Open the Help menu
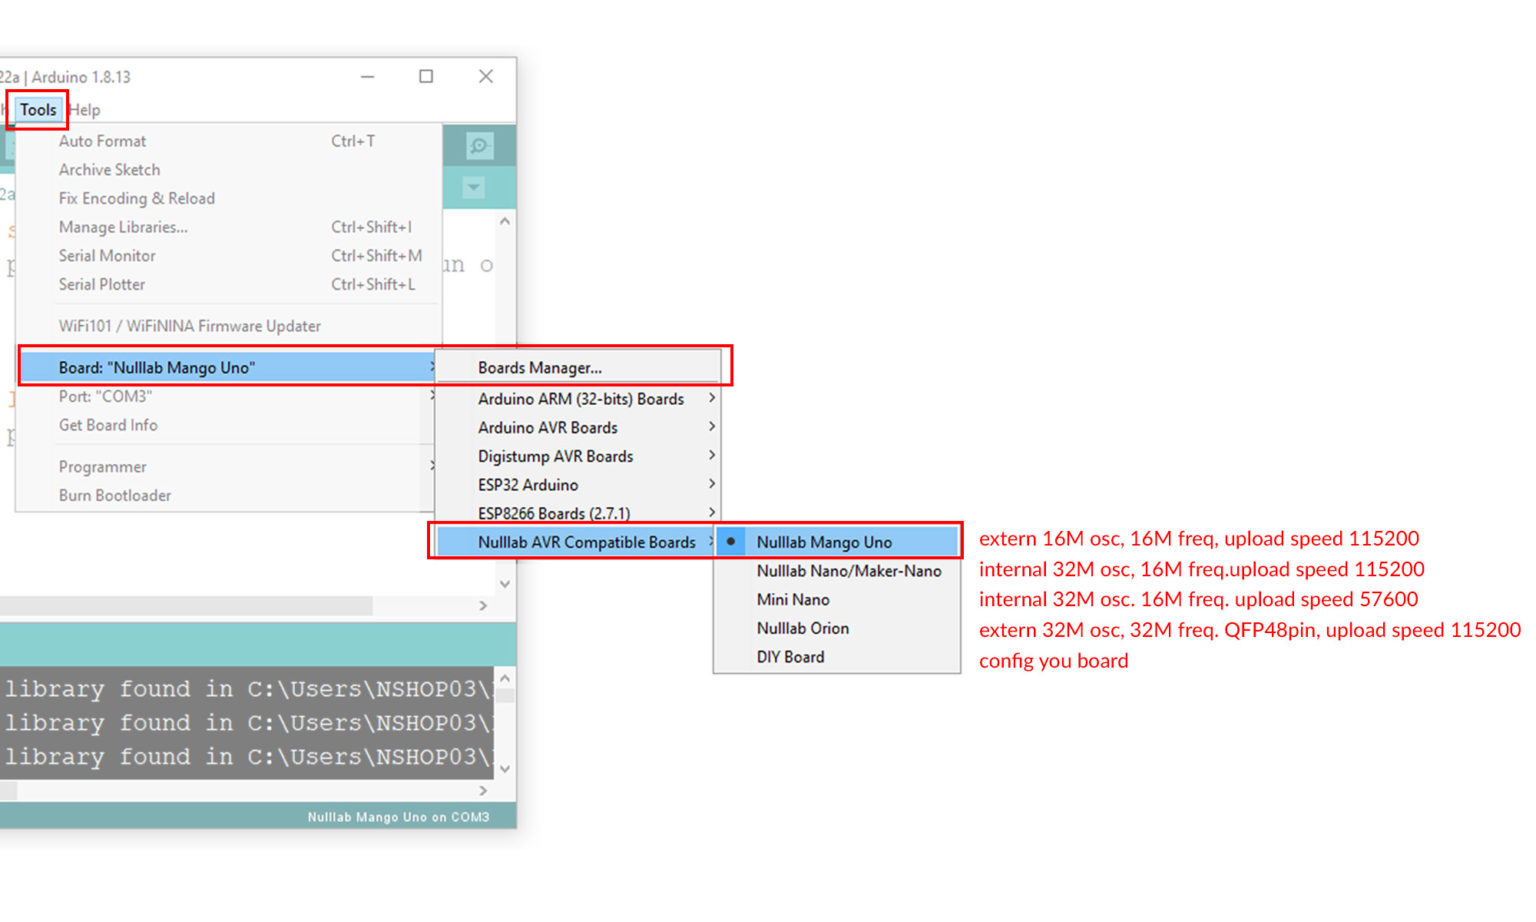This screenshot has width=1536, height=922. [x=85, y=110]
